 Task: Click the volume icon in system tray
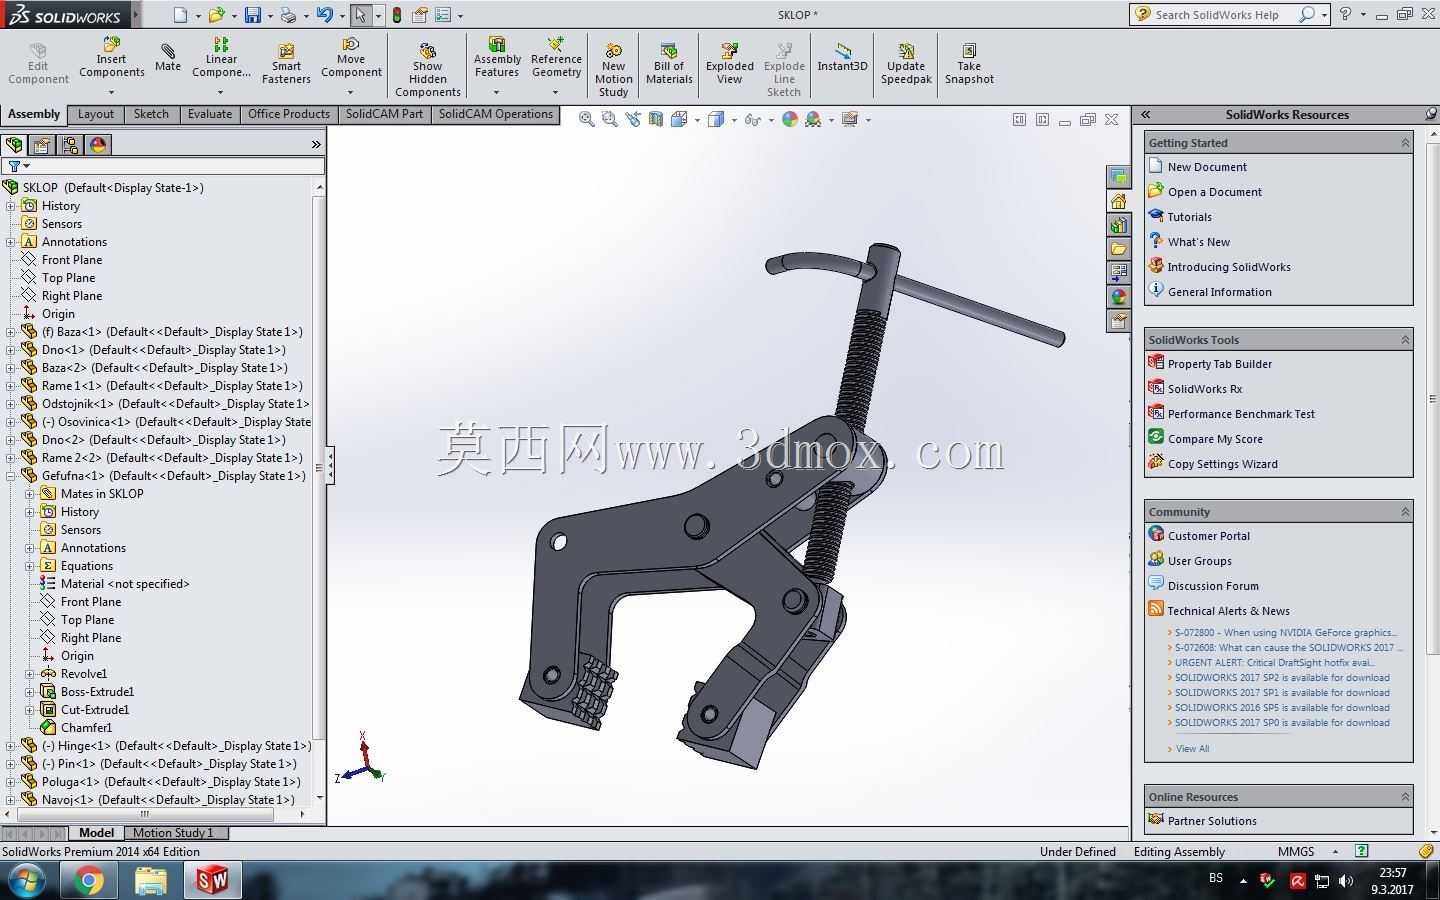(x=1346, y=881)
